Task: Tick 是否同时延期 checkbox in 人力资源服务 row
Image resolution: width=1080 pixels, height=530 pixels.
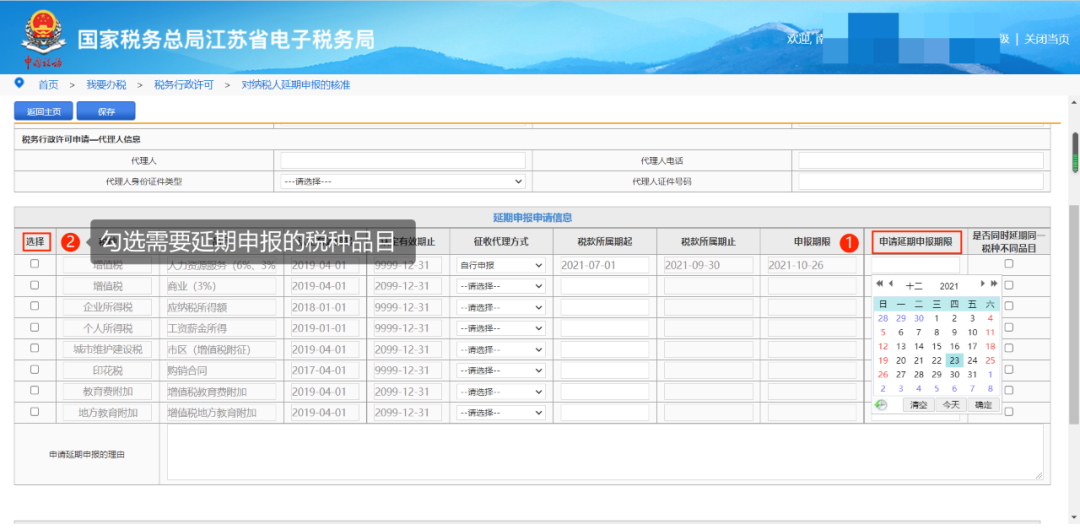Action: [x=1009, y=264]
